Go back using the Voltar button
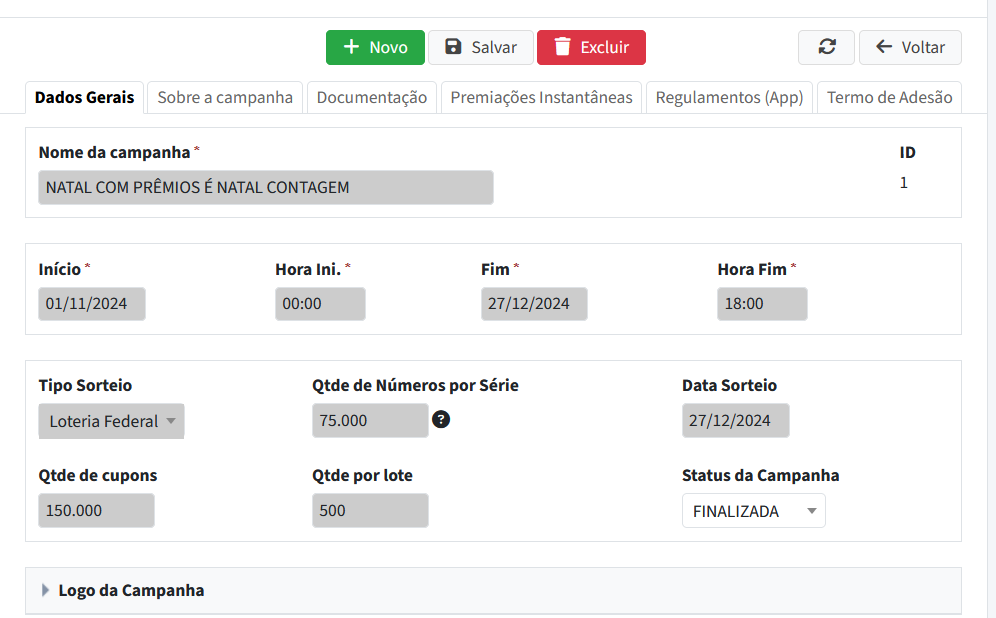This screenshot has width=996, height=618. coord(910,47)
